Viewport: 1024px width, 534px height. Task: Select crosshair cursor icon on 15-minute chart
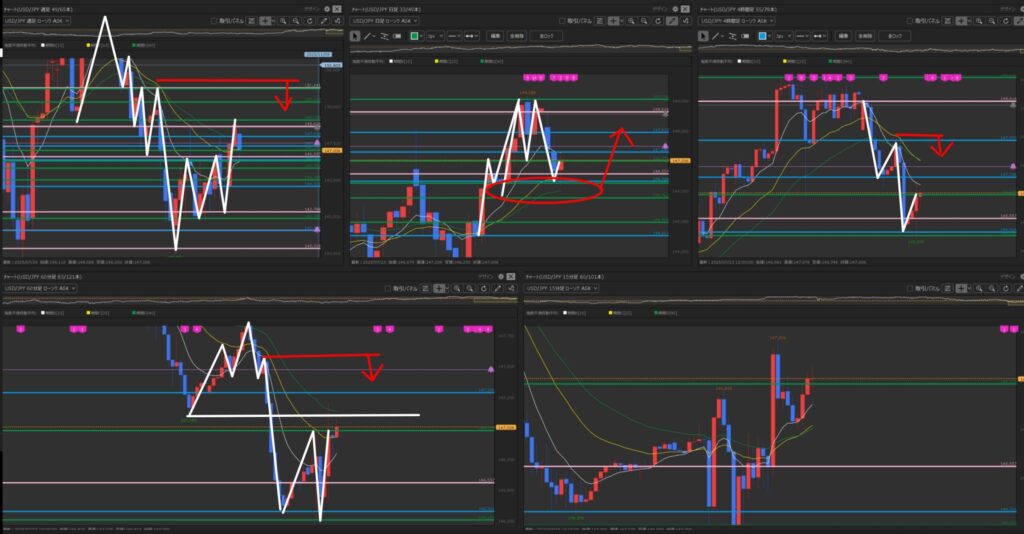pyautogui.click(x=961, y=289)
